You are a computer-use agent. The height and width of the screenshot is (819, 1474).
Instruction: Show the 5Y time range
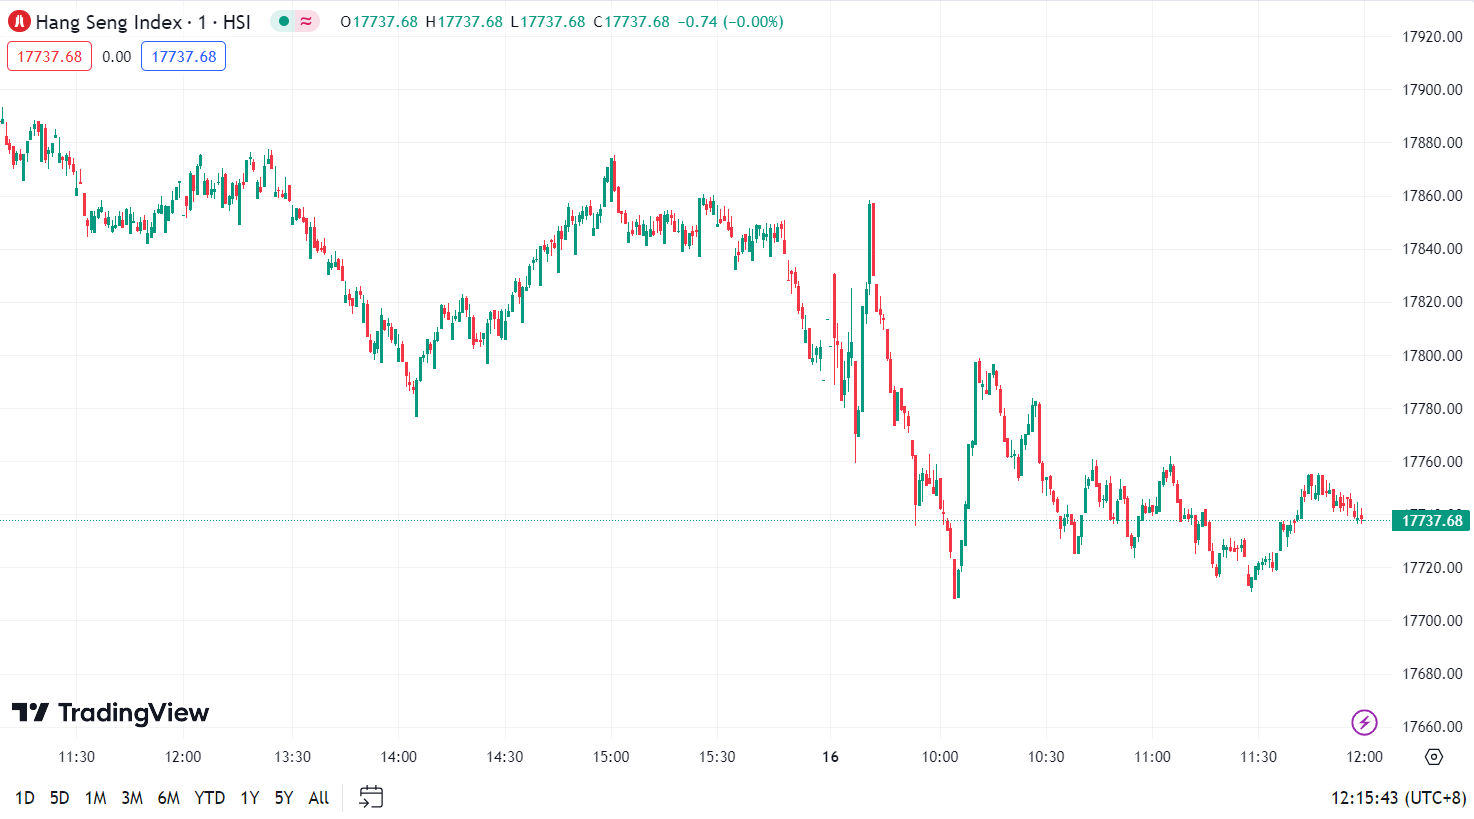pyautogui.click(x=284, y=797)
